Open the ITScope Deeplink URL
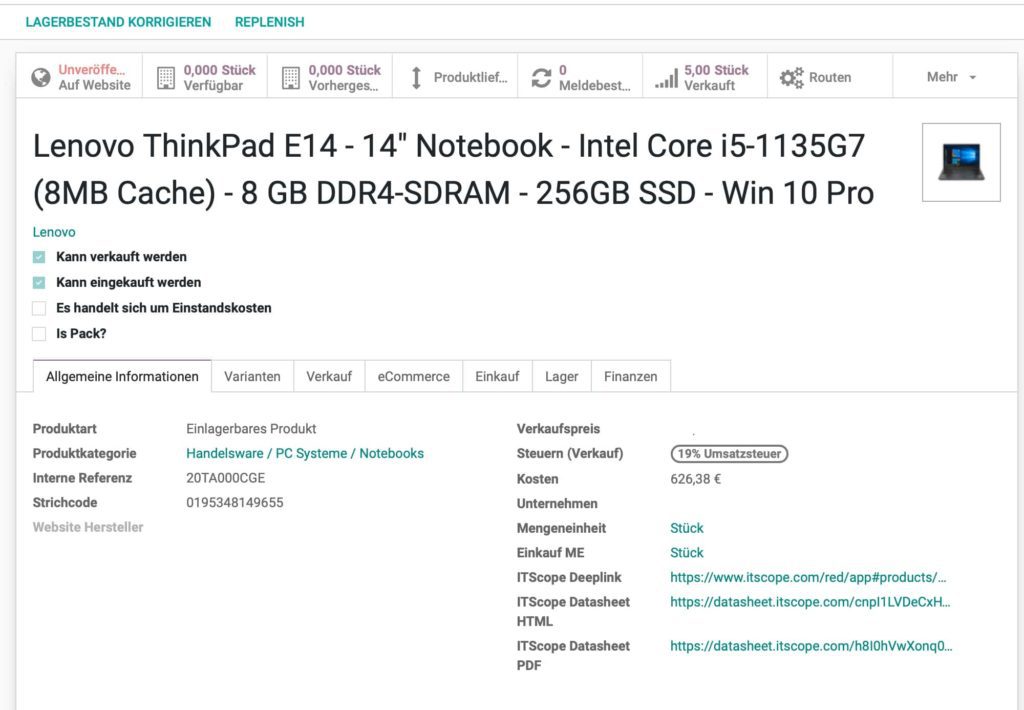This screenshot has width=1024, height=710. 808,577
